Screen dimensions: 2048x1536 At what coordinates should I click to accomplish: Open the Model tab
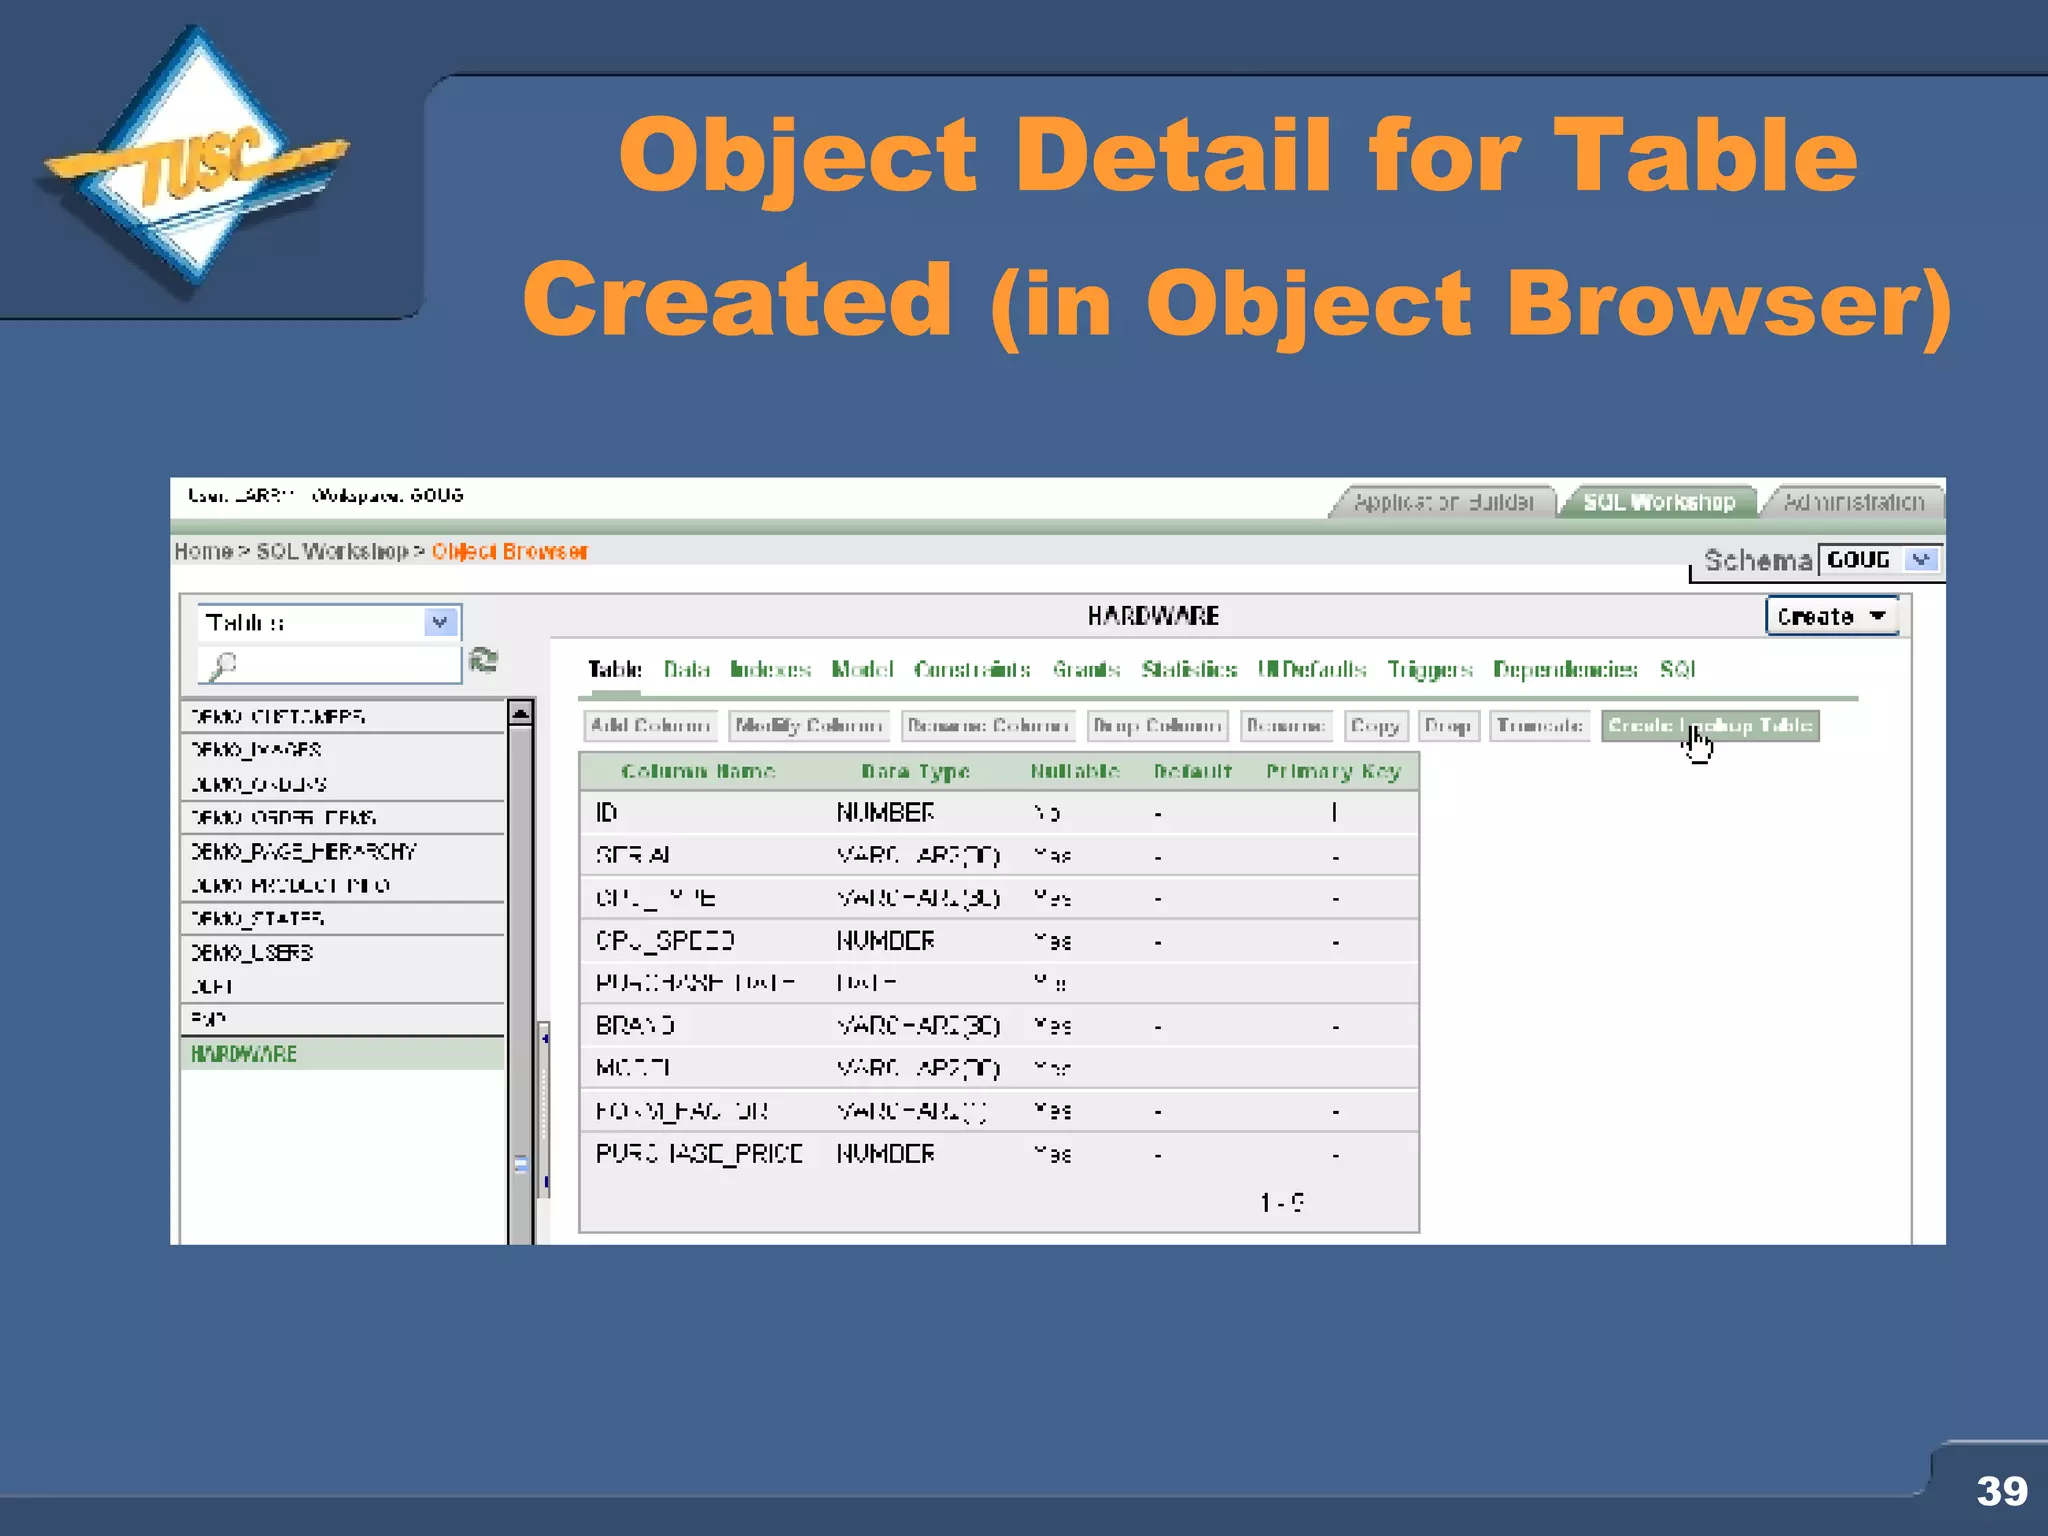862,669
